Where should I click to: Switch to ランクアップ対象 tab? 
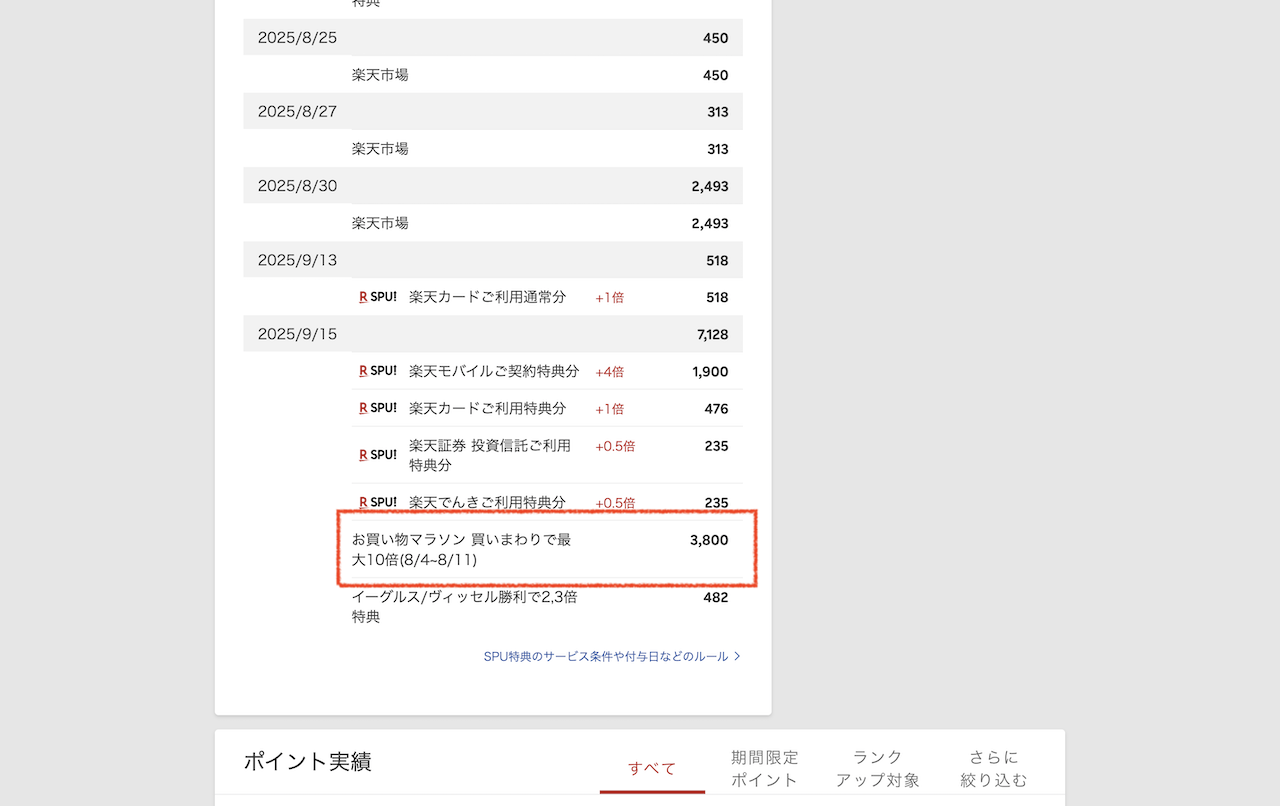(x=878, y=768)
